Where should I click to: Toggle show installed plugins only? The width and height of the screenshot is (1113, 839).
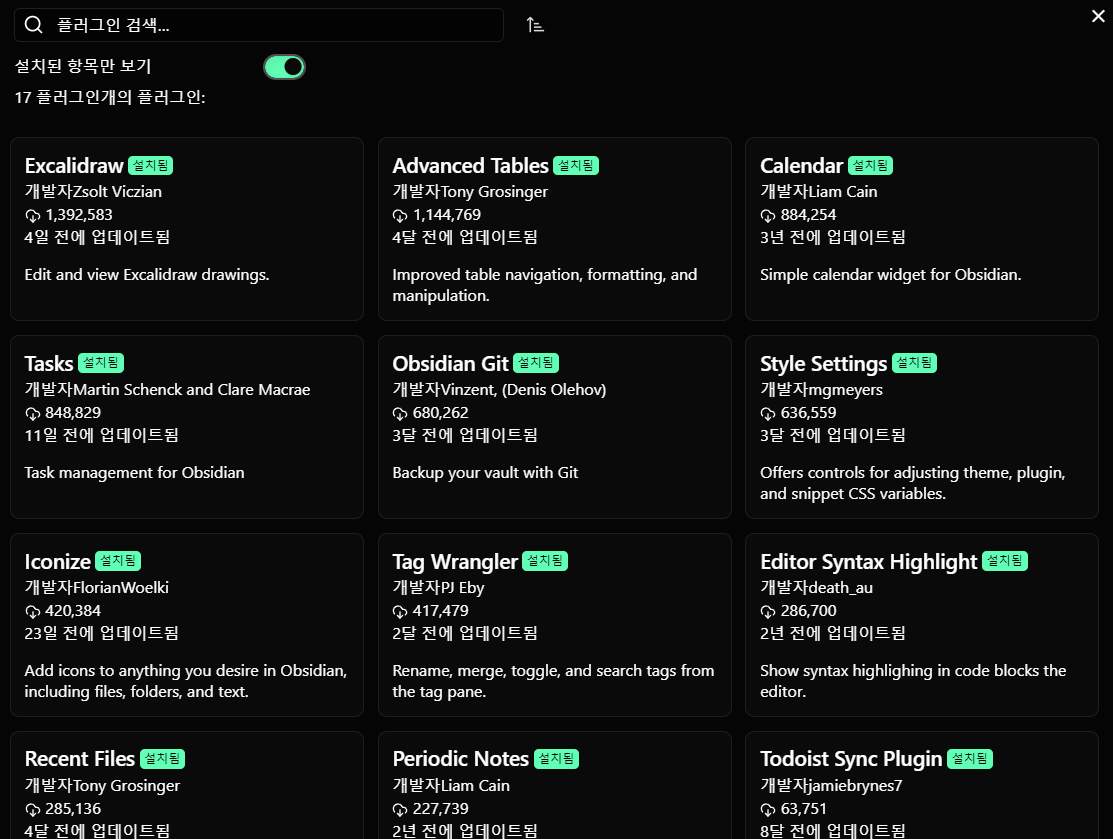[x=284, y=67]
